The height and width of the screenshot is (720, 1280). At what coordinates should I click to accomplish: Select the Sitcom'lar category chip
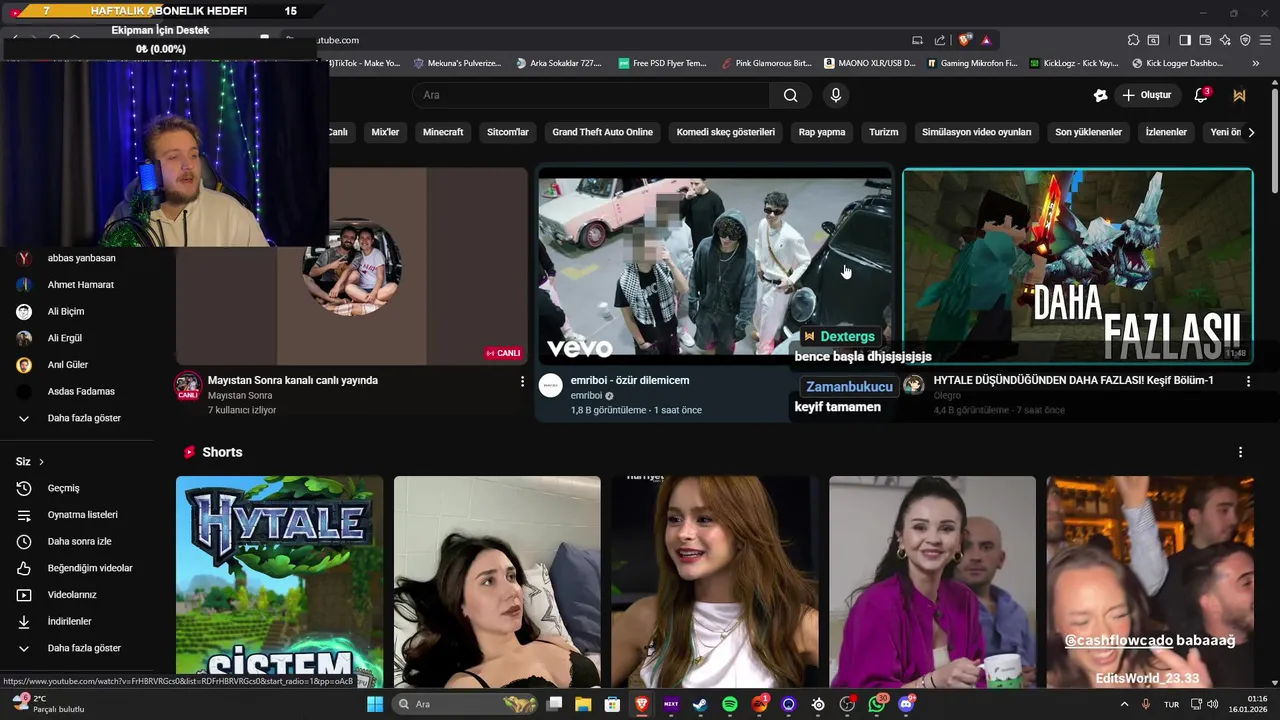[508, 132]
